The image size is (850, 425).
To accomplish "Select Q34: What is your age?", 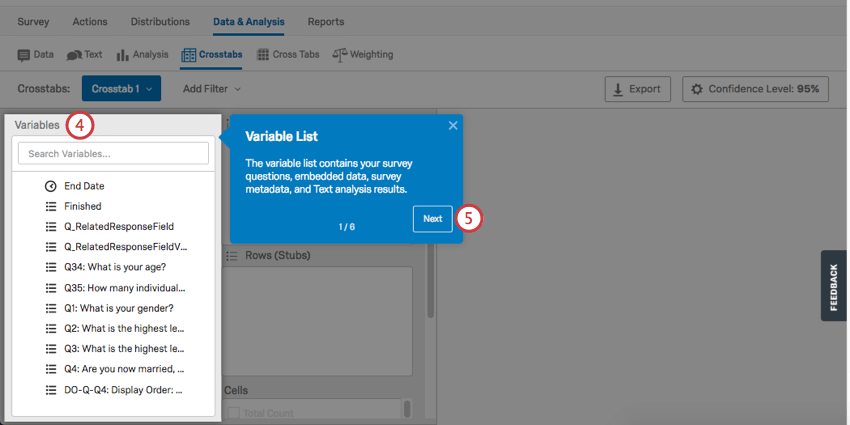I will 113,267.
